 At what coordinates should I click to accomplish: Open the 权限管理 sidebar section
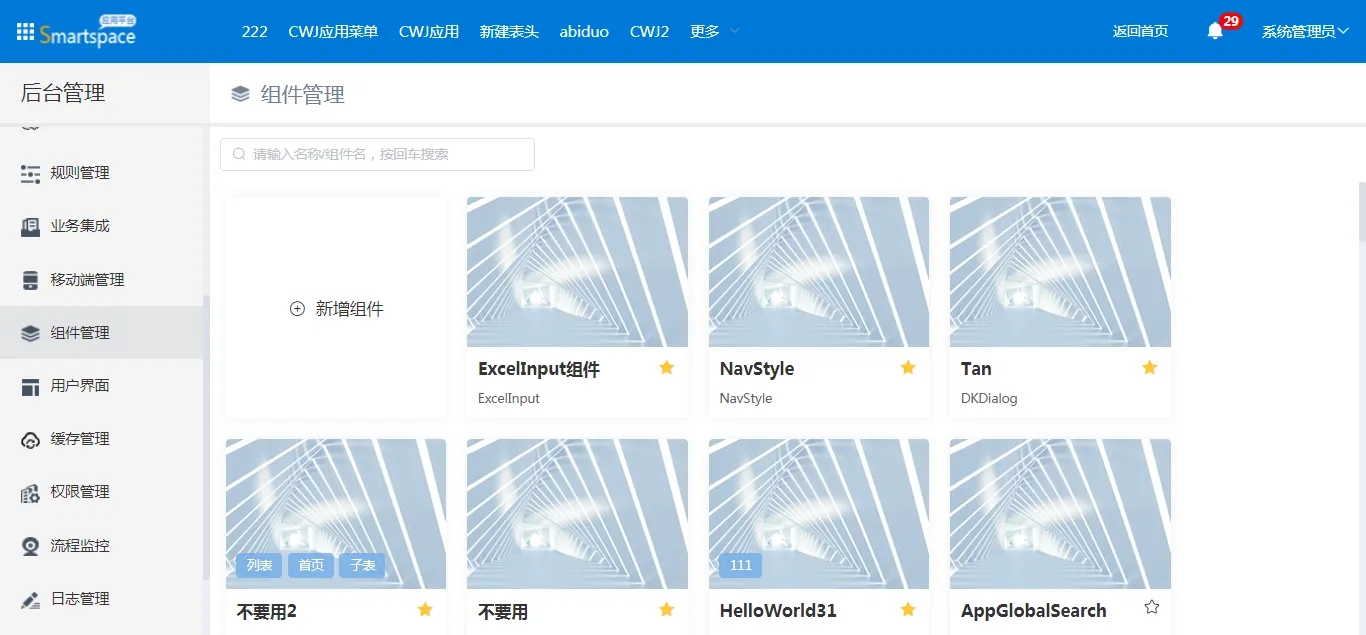pos(80,492)
